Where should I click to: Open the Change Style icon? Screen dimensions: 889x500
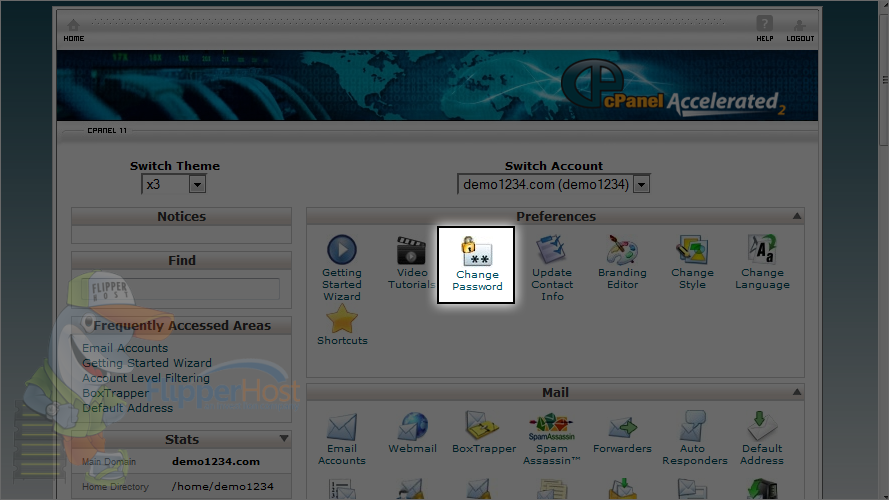tap(692, 250)
